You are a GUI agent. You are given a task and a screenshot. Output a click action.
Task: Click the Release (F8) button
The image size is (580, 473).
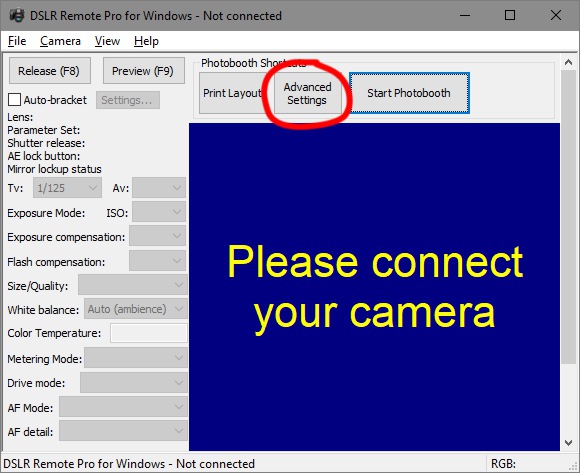[x=50, y=71]
